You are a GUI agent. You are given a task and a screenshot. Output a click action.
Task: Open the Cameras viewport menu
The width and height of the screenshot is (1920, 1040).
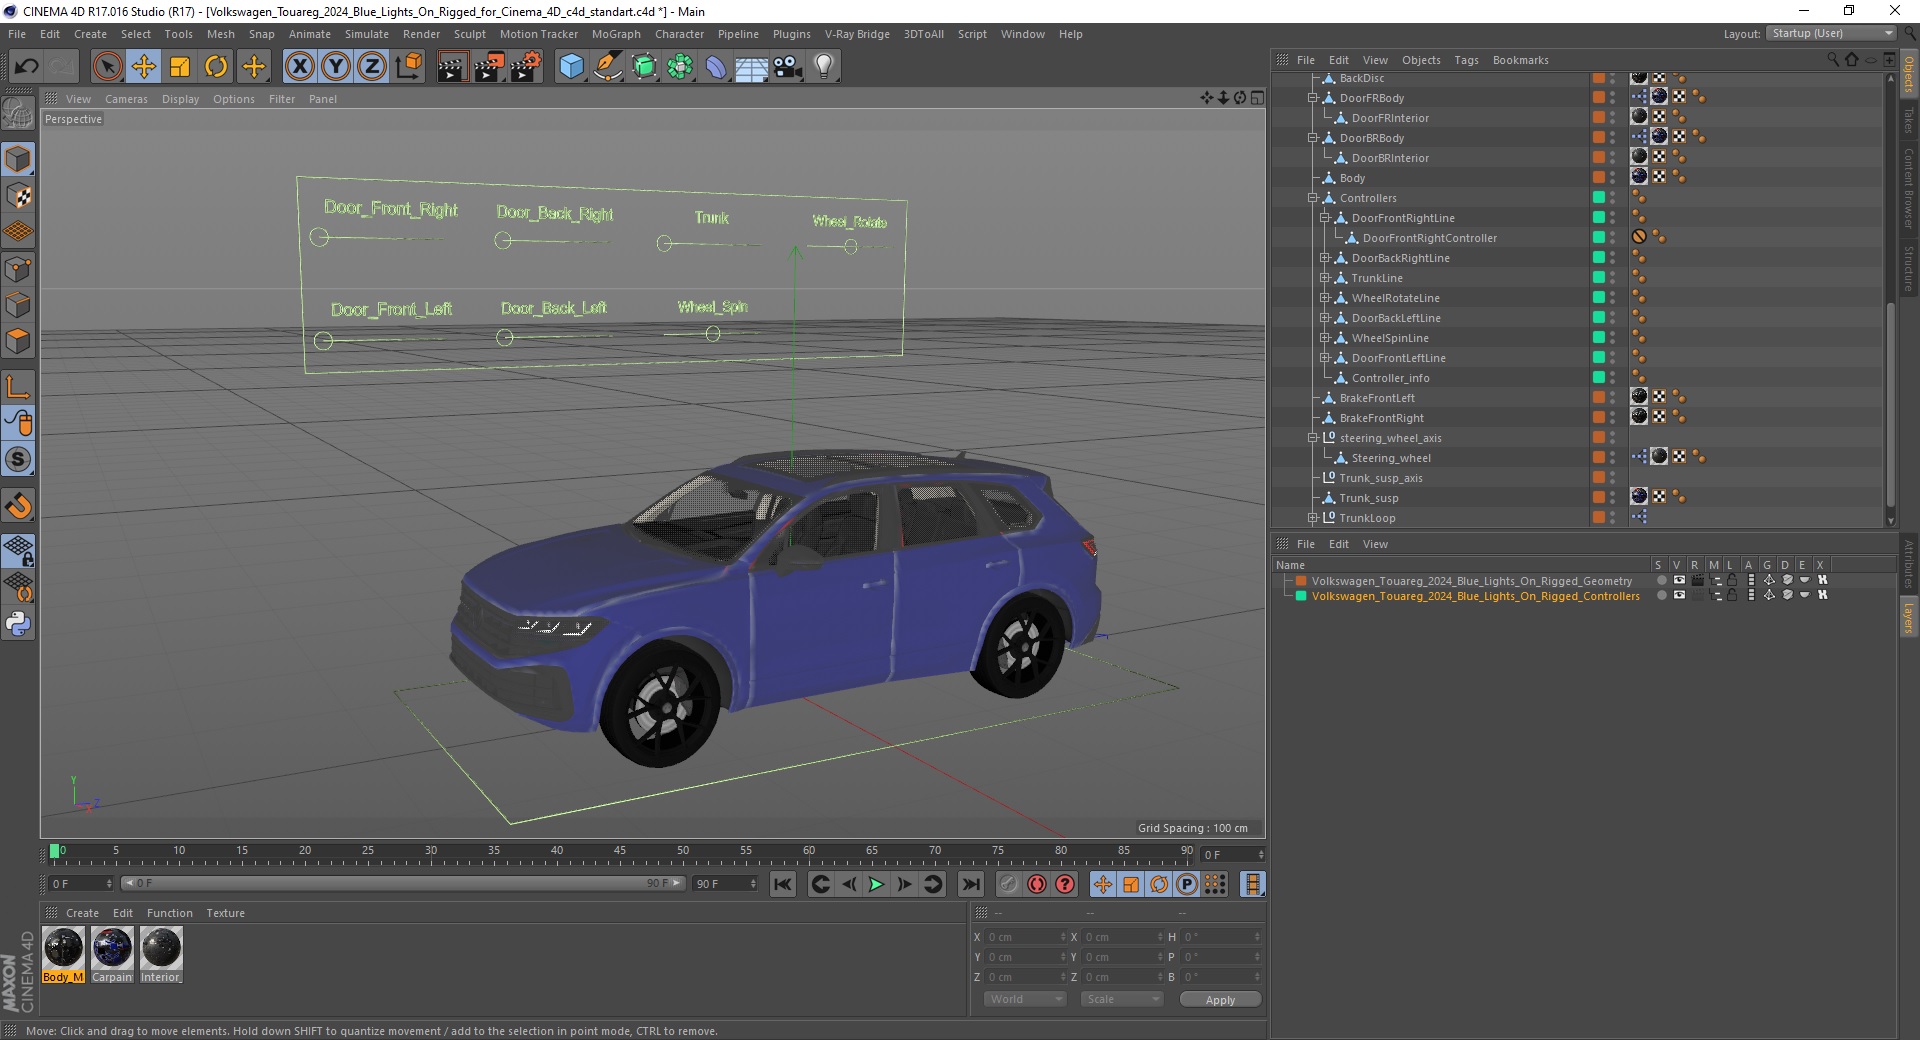[126, 99]
